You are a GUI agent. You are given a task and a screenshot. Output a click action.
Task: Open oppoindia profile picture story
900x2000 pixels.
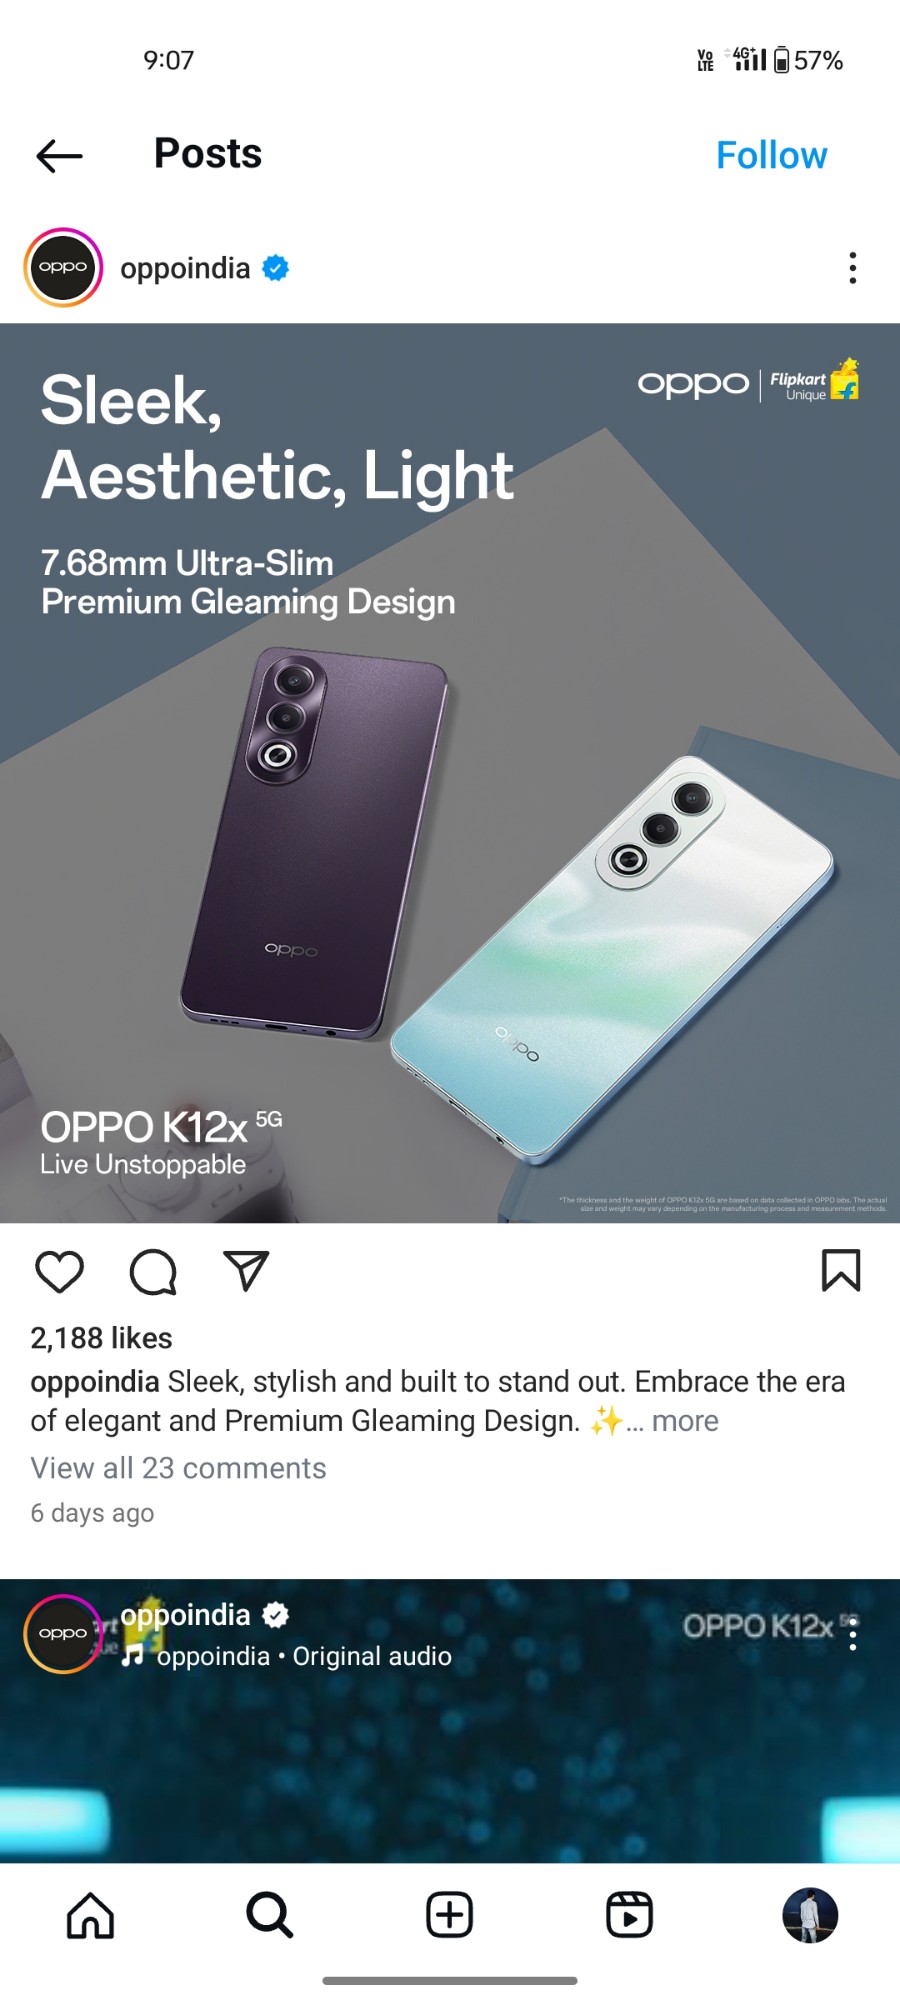63,267
